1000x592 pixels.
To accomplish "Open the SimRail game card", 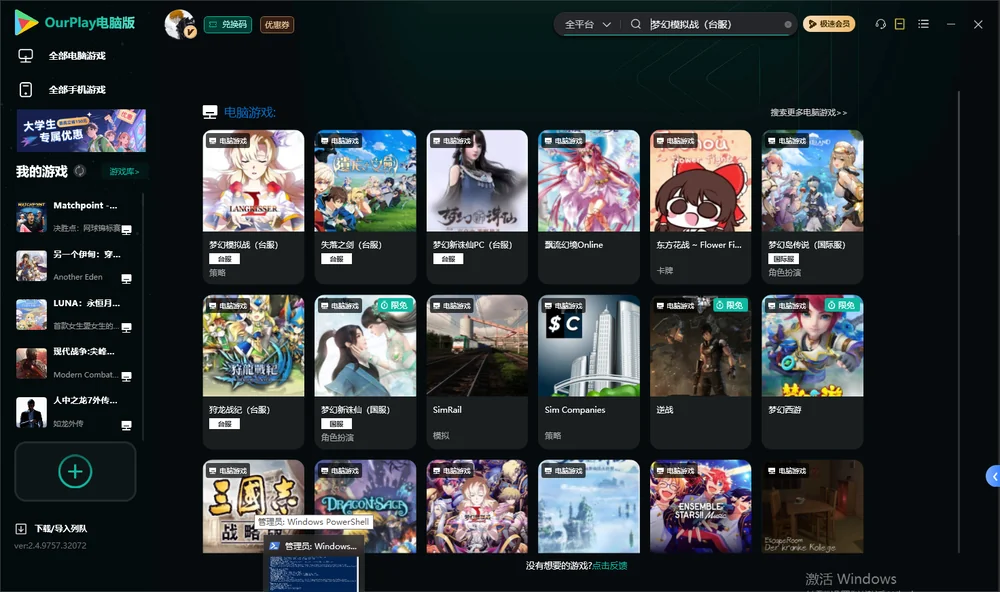I will pyautogui.click(x=477, y=372).
